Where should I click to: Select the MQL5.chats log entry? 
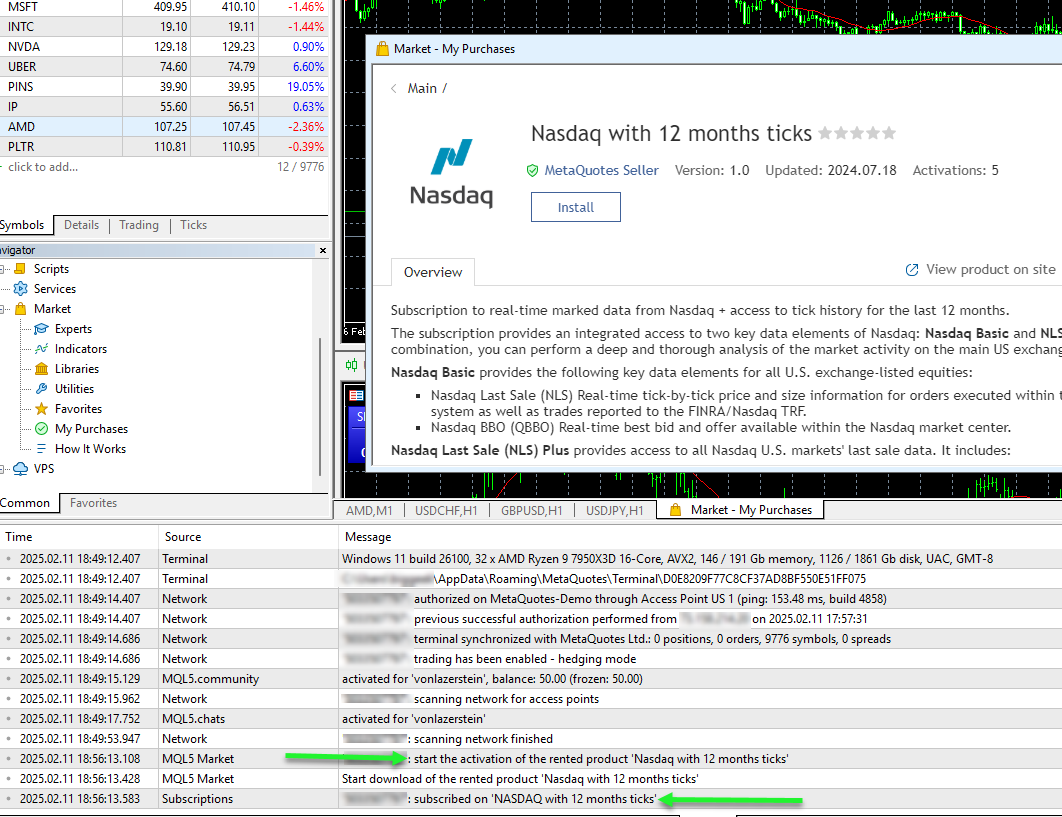pyautogui.click(x=531, y=719)
